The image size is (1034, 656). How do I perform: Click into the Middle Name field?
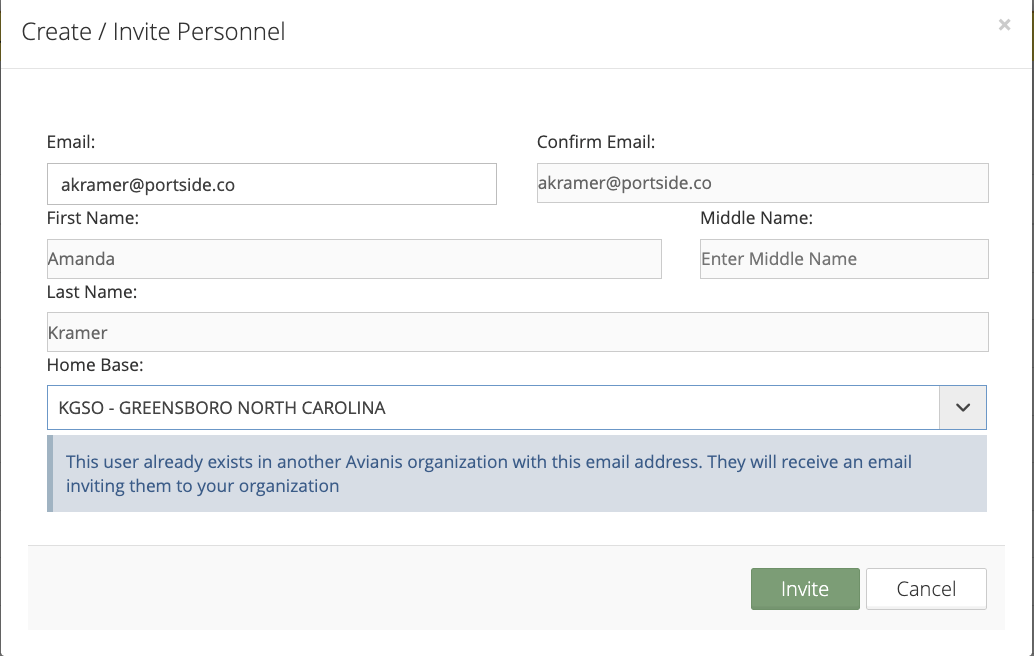point(843,259)
